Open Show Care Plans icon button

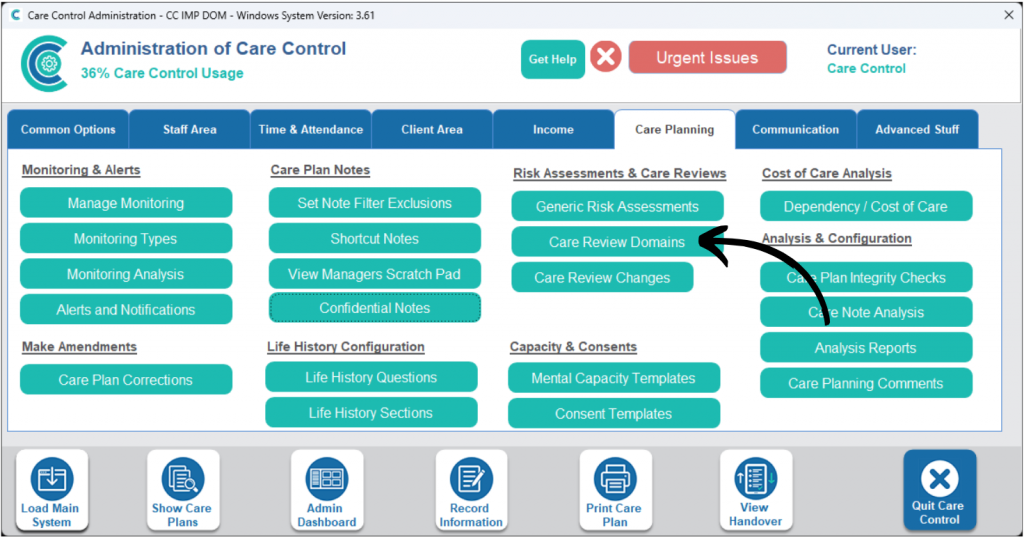183,491
